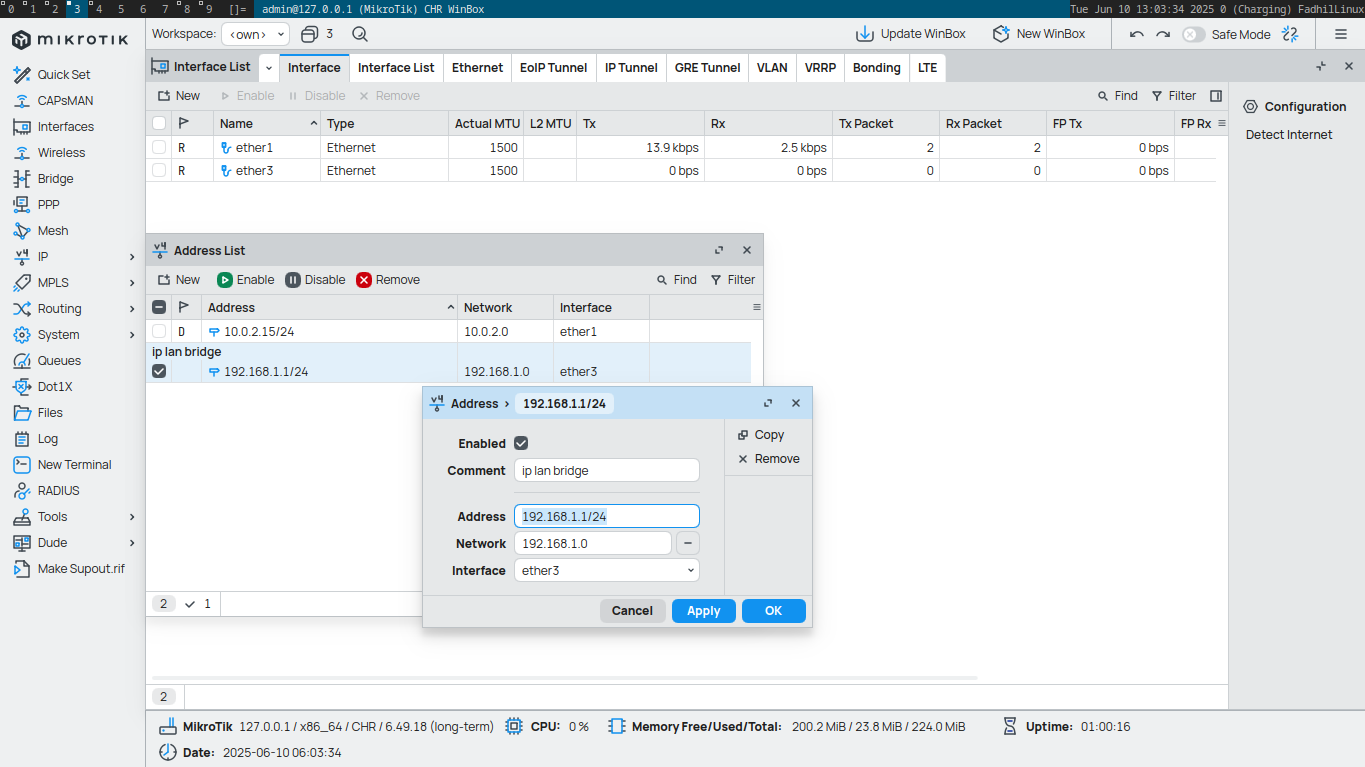
Task: Click the undo arrow in top bar
Action: pos(1136,34)
